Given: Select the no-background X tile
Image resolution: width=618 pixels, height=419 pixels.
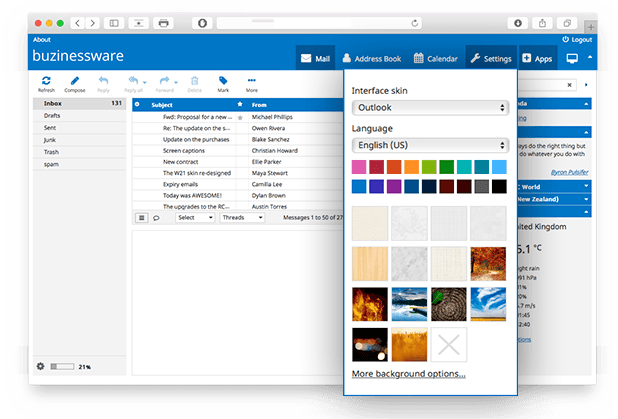Looking at the screenshot, I should pos(450,346).
